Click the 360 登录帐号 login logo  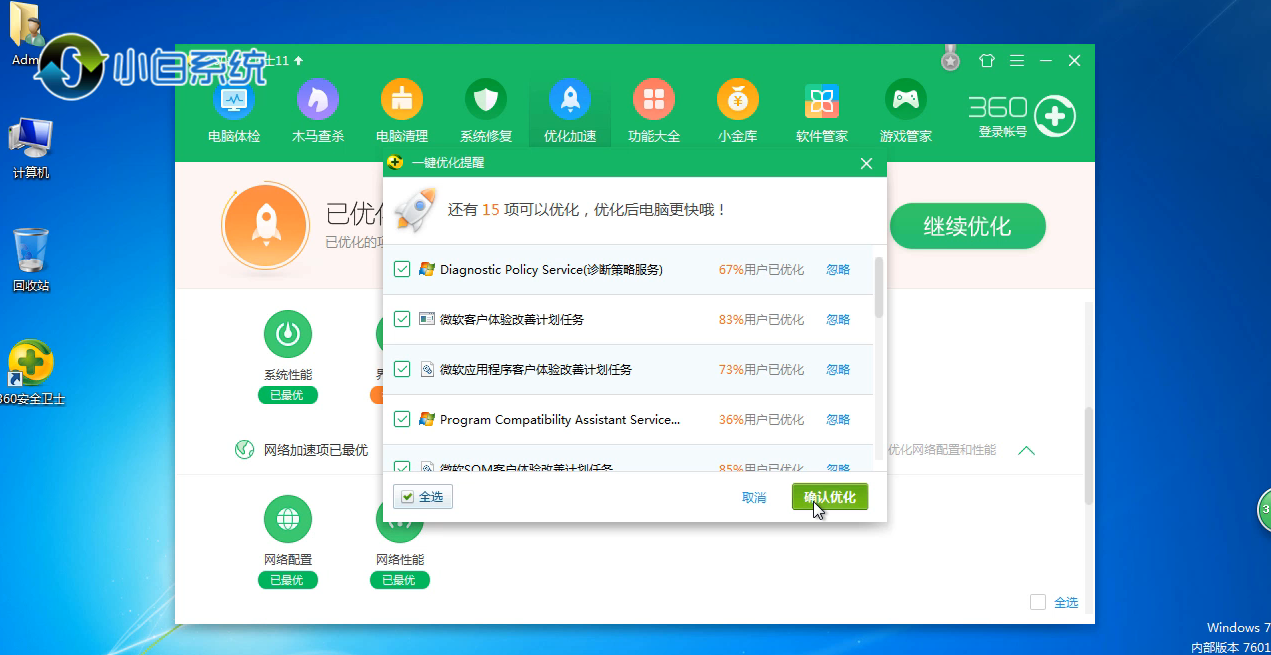click(1021, 116)
